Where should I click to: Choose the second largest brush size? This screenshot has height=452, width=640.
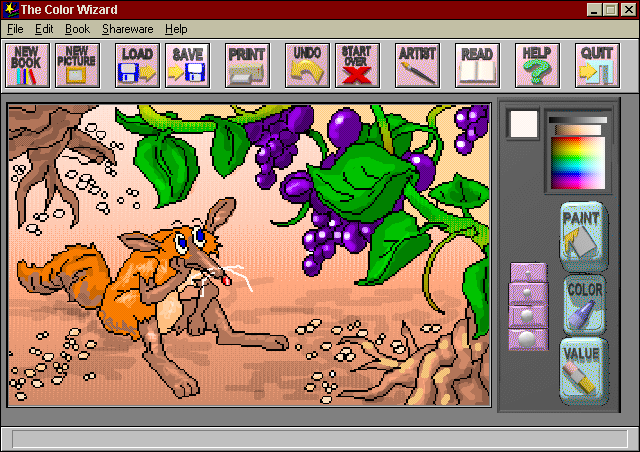pyautogui.click(x=528, y=316)
